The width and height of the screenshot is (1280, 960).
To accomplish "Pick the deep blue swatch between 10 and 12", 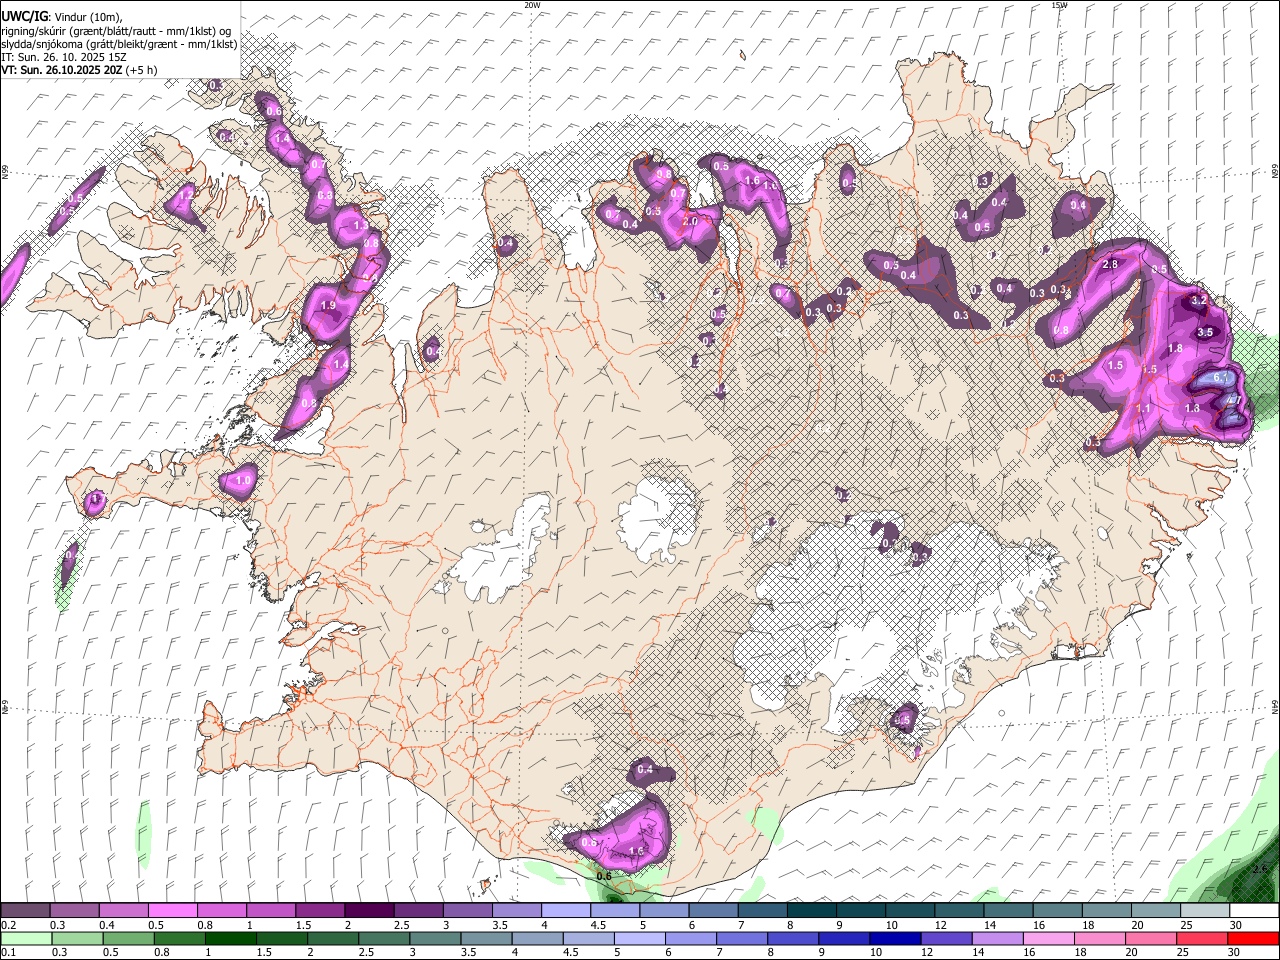I will click(895, 939).
